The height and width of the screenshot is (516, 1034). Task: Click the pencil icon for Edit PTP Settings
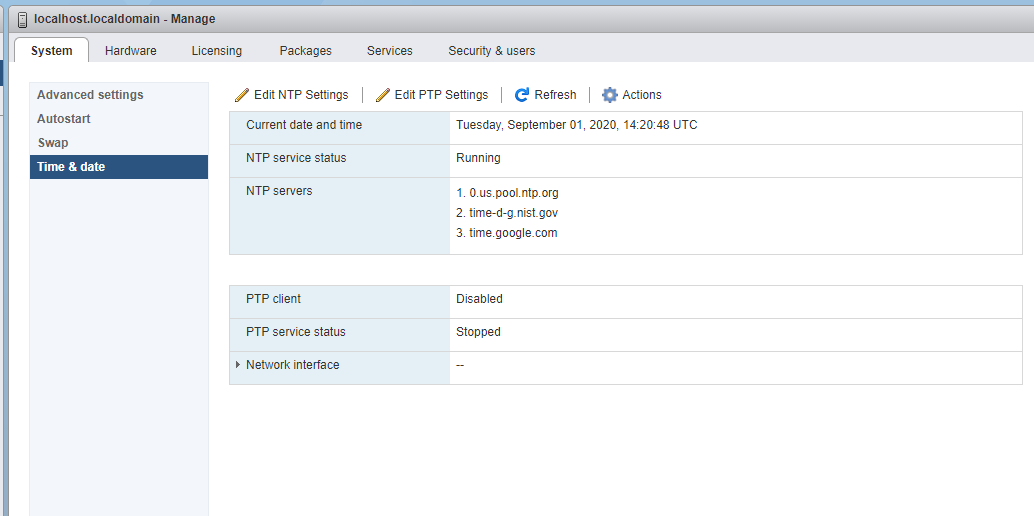tap(383, 95)
